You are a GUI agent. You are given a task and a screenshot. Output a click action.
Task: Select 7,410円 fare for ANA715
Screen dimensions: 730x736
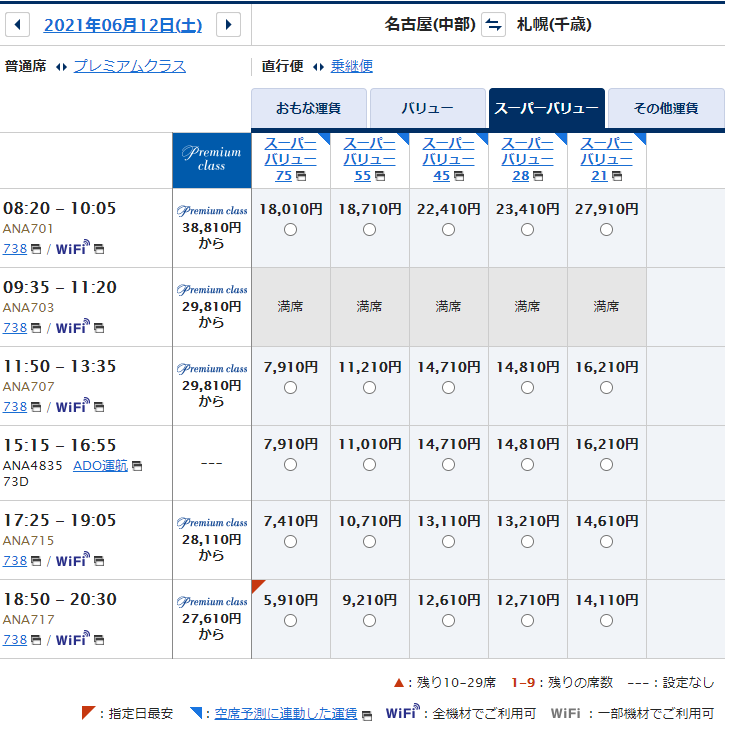click(x=291, y=542)
